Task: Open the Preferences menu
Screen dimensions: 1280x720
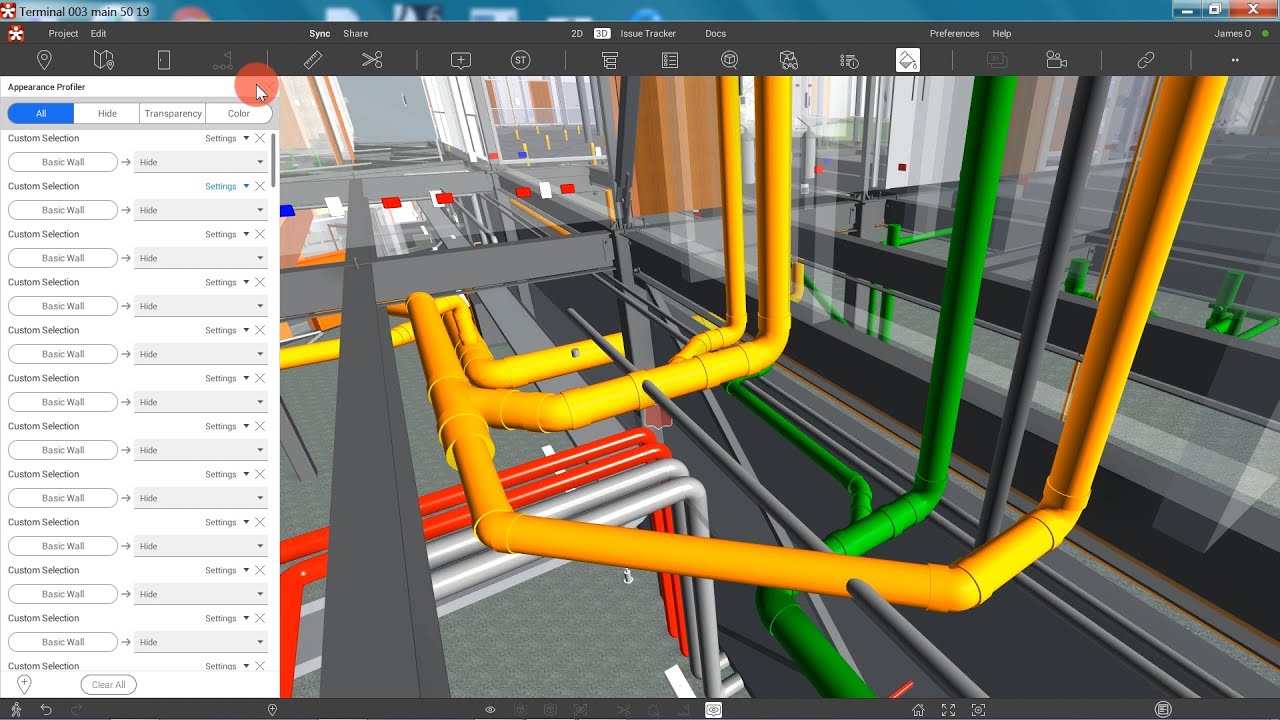Action: 954,33
